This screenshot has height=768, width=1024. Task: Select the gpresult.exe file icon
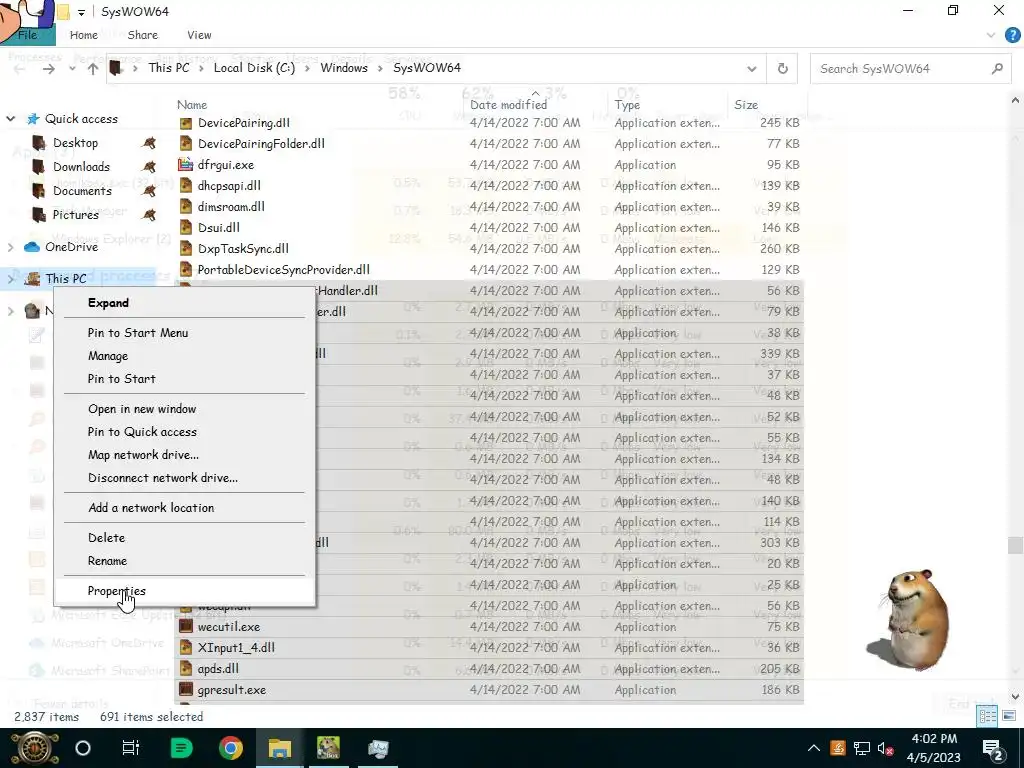(186, 690)
